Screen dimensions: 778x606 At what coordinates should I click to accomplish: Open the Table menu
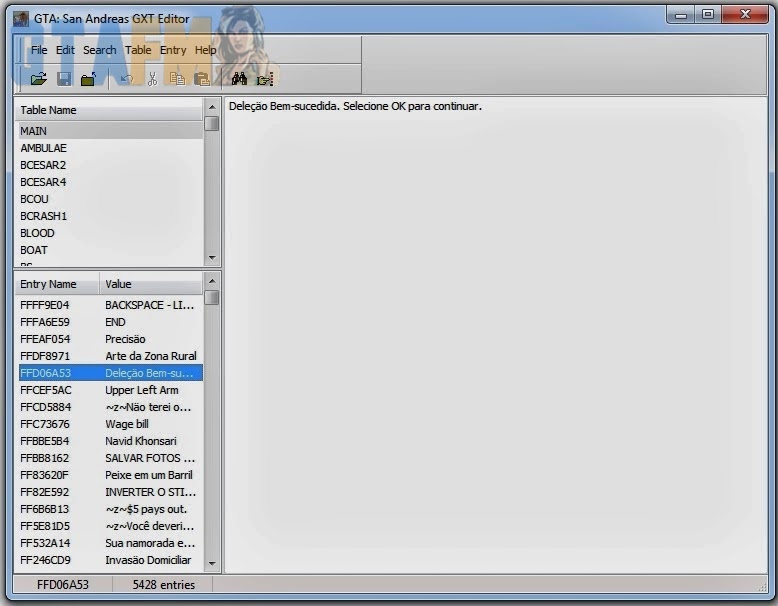click(x=138, y=50)
